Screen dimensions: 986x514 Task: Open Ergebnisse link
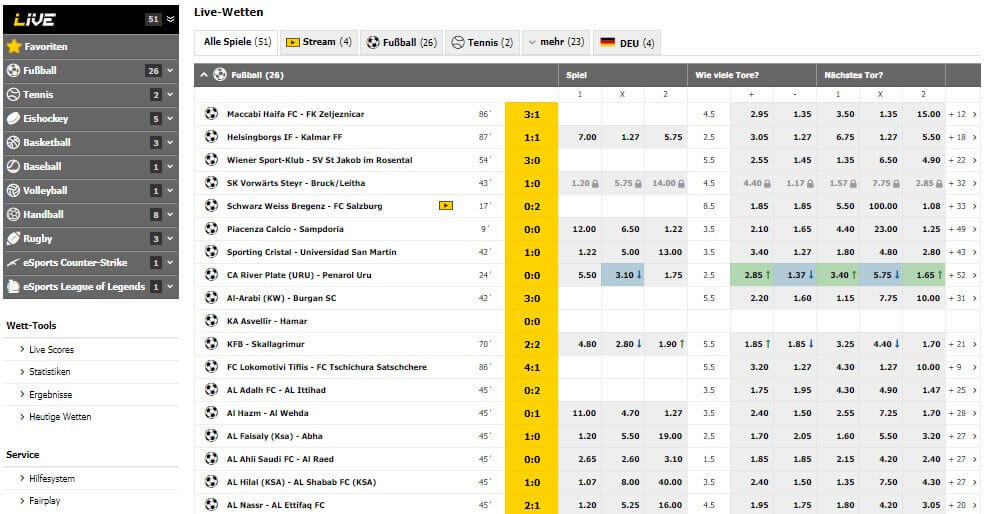50,394
